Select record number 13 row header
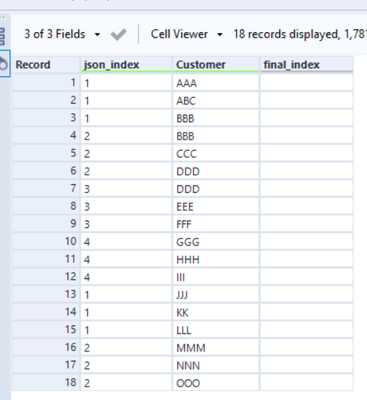The width and height of the screenshot is (367, 400). coord(46,295)
